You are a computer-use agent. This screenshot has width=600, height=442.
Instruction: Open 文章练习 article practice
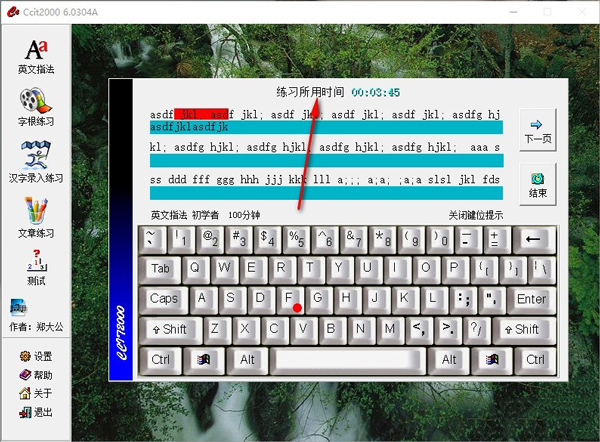[x=36, y=217]
